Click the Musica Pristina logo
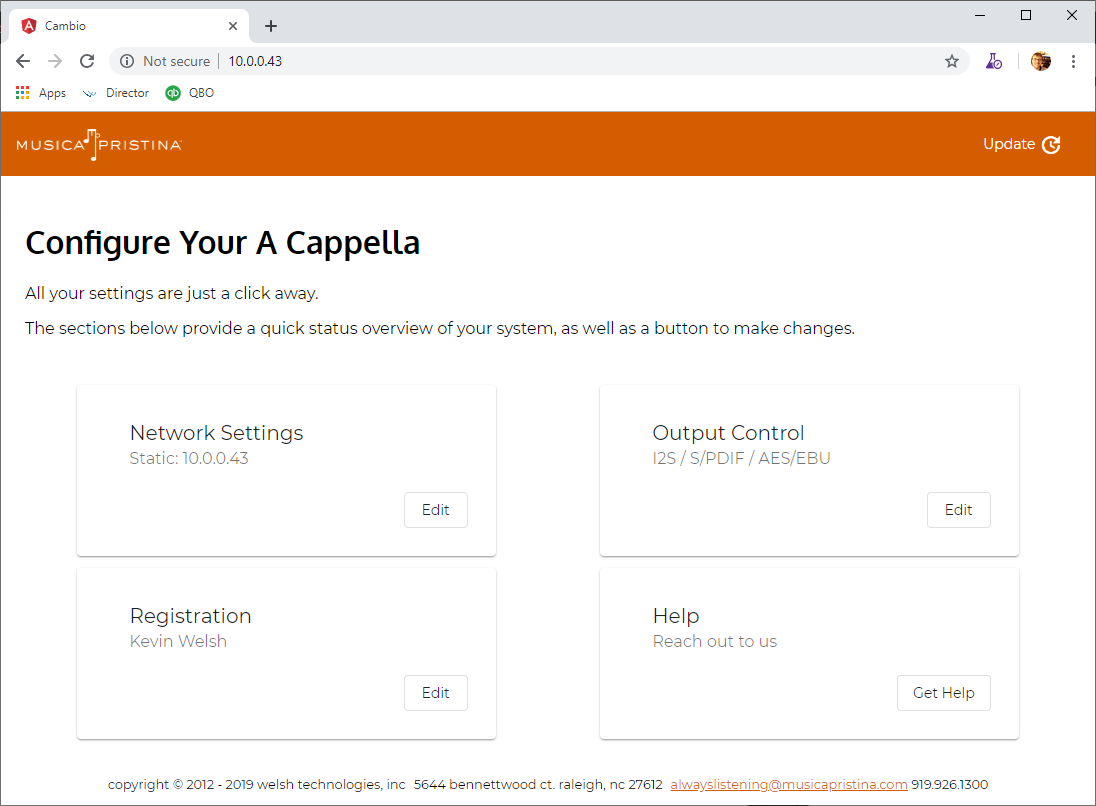 pyautogui.click(x=99, y=145)
